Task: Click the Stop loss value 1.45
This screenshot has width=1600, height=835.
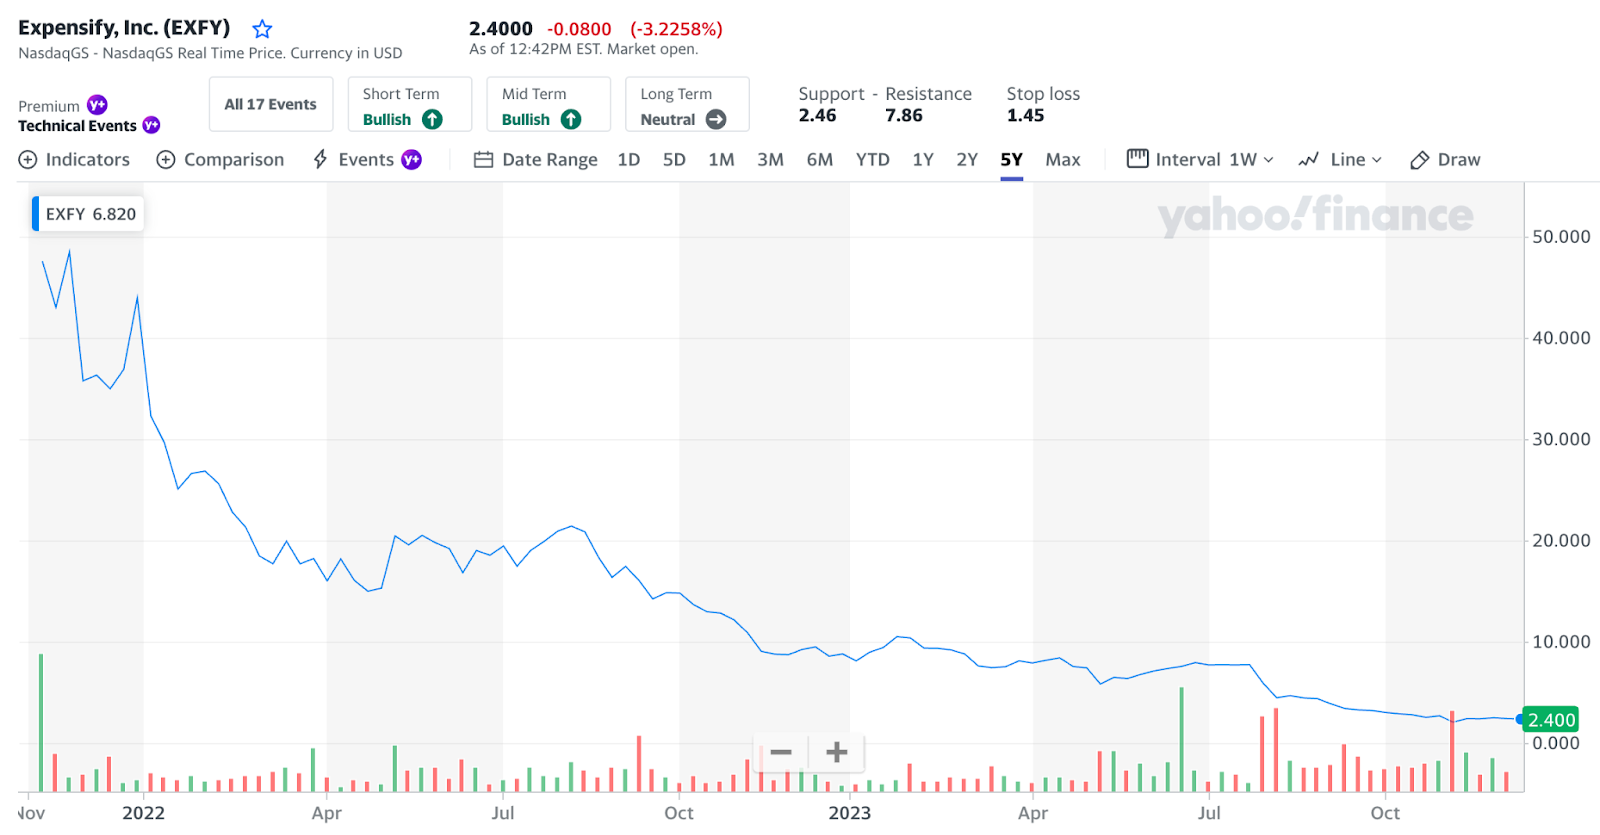Action: [x=1025, y=115]
